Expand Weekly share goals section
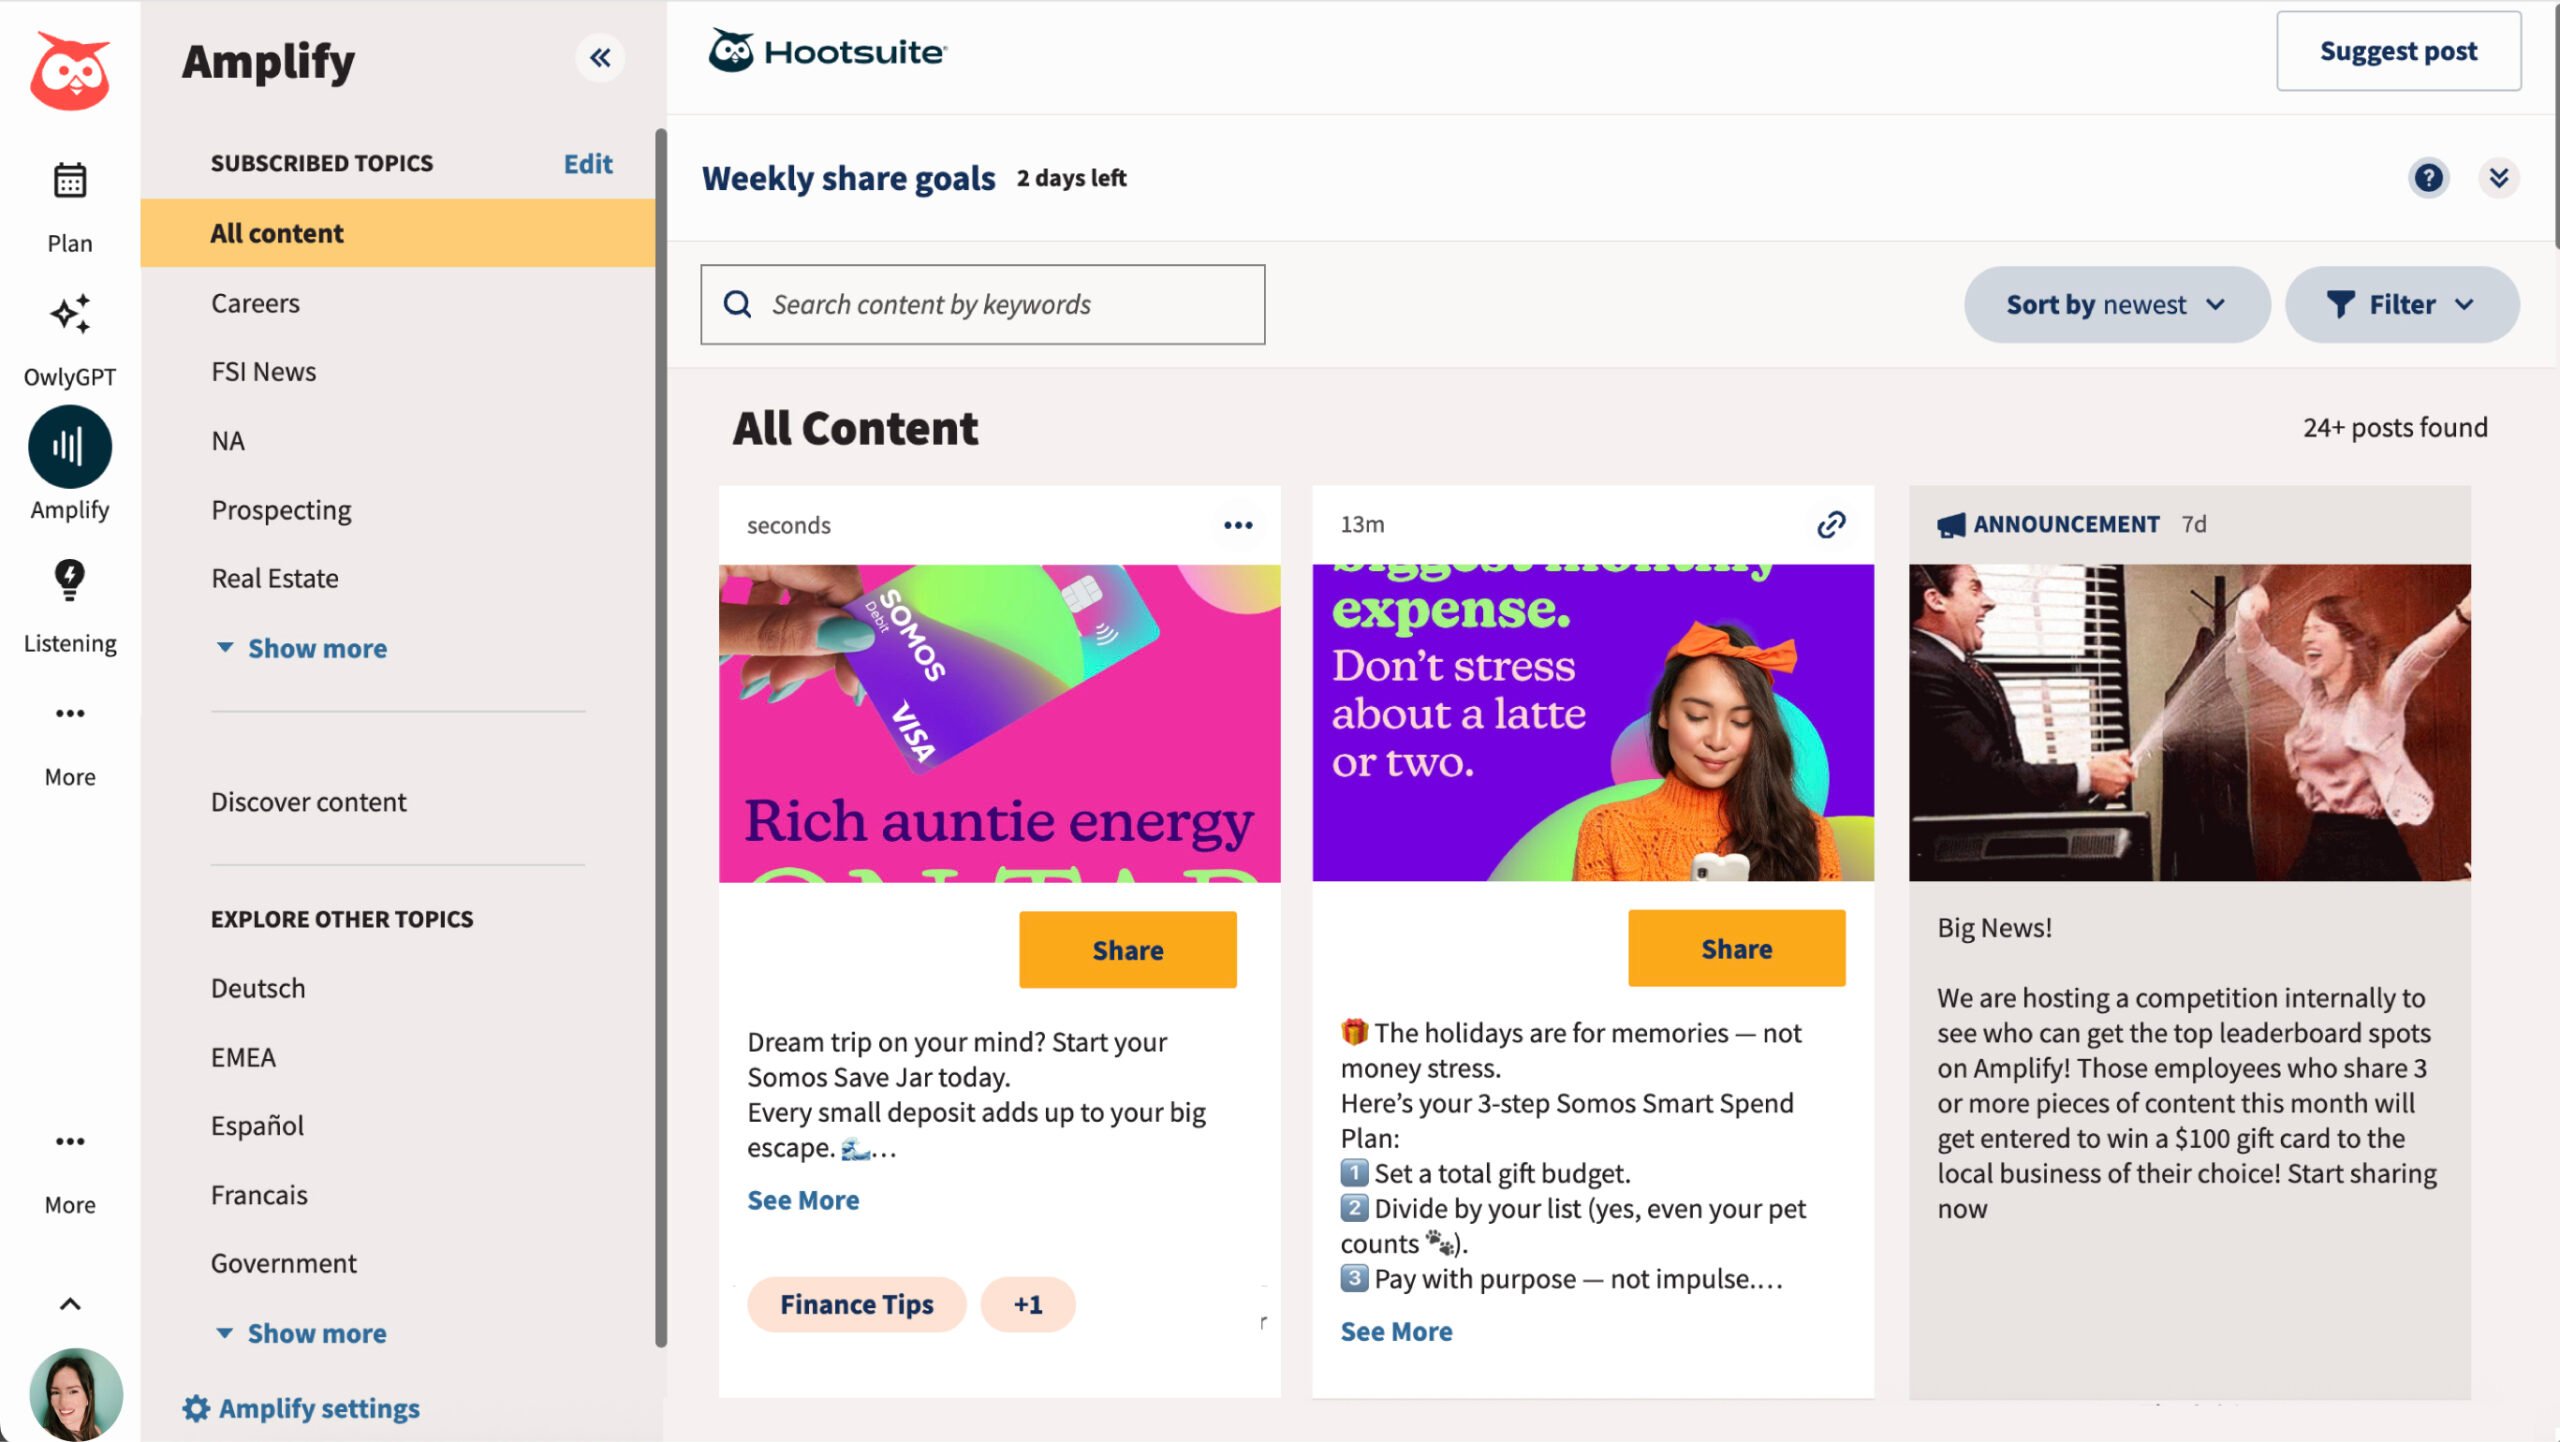Viewport: 2560px width, 1442px height. [x=2498, y=178]
